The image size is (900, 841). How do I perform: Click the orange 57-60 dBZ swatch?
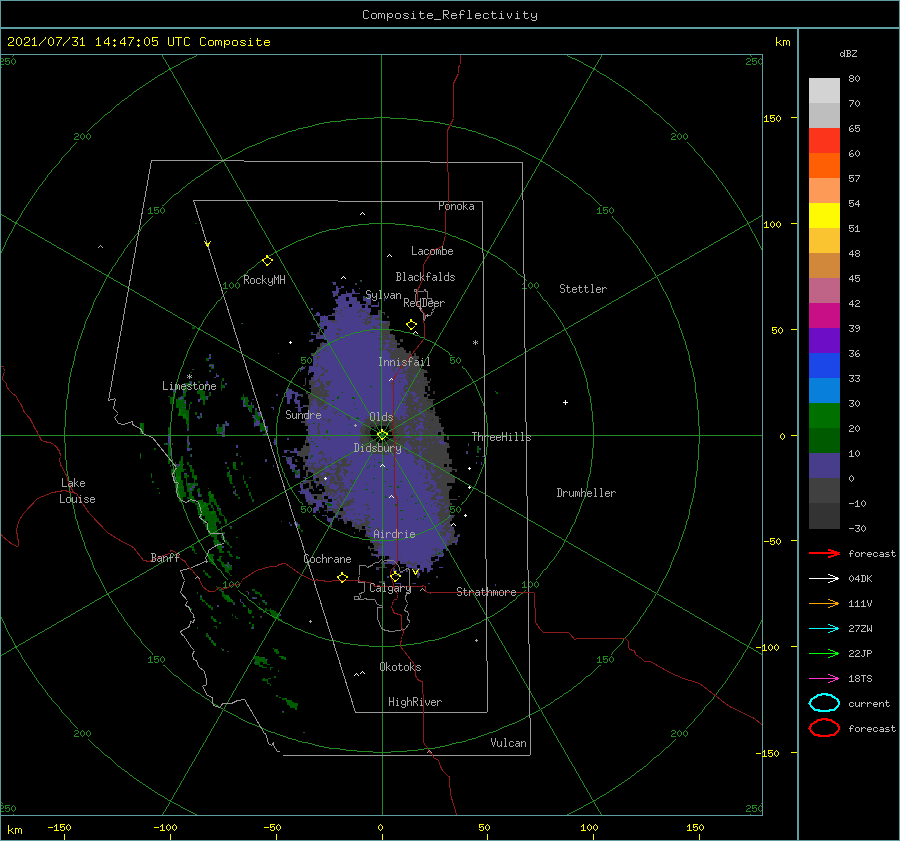[824, 166]
